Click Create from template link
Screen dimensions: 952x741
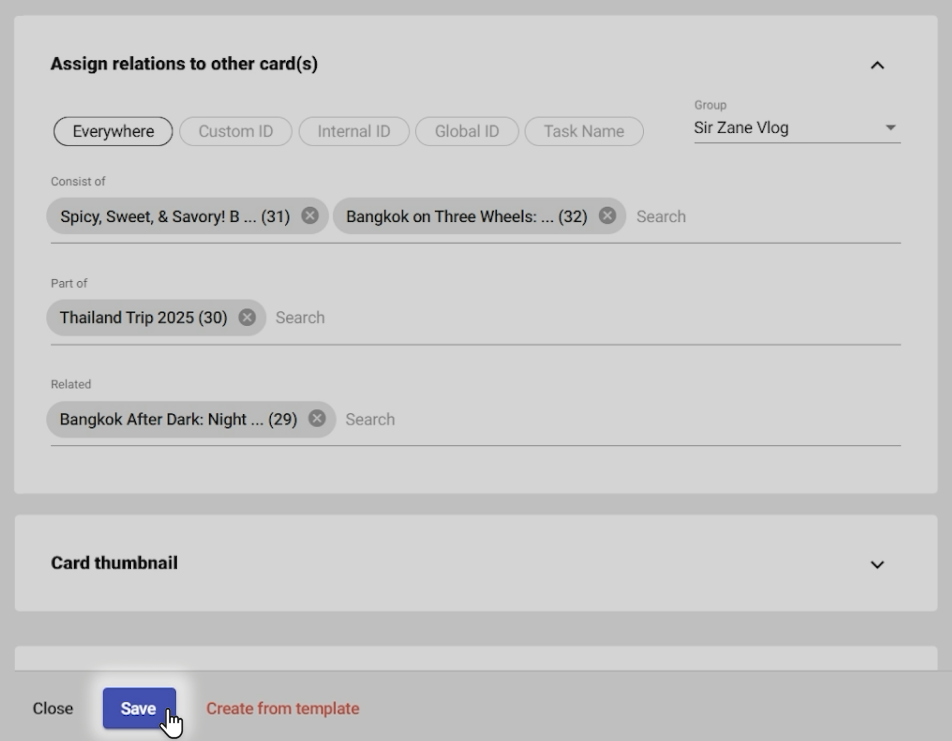[283, 708]
